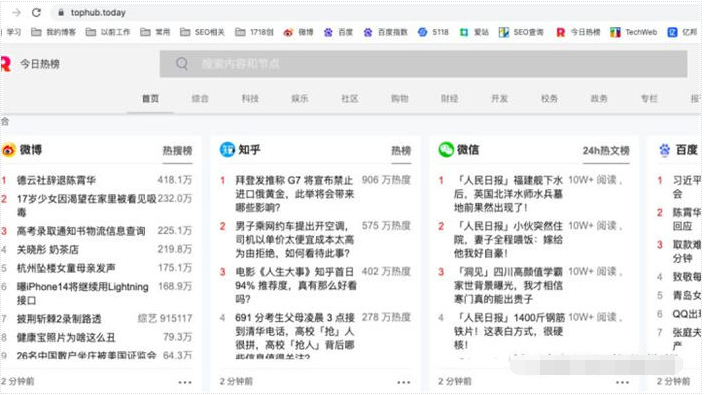This screenshot has height=395, width=704.
Task: Open the SEO相关 bookmark folder
Action: coord(202,32)
